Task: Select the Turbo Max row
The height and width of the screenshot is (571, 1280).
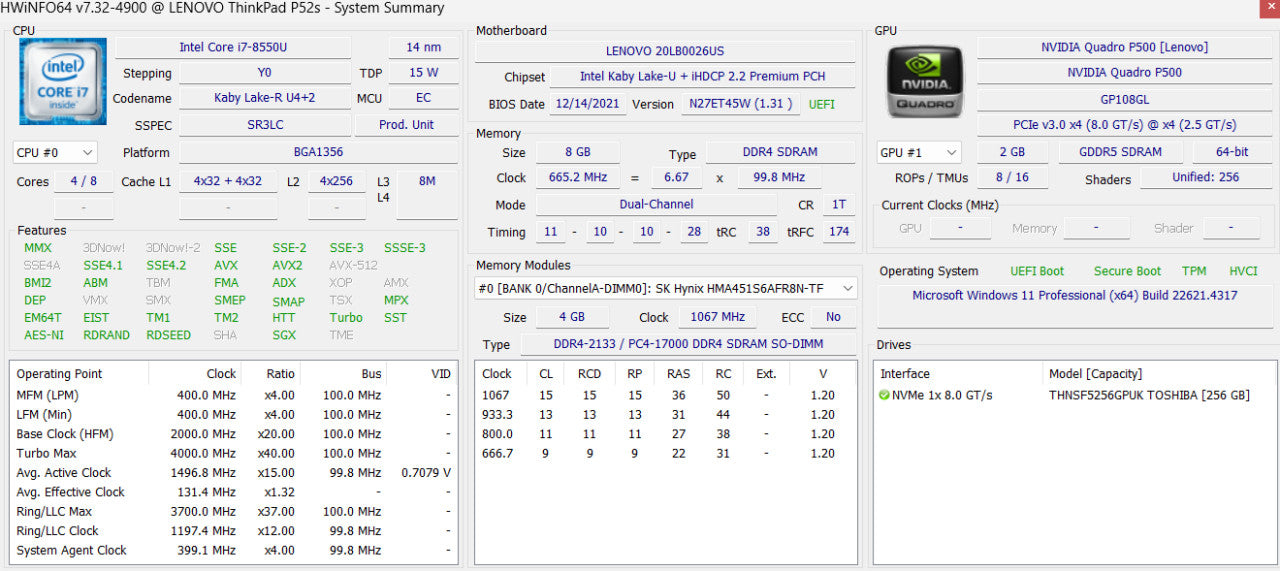Action: pyautogui.click(x=234, y=453)
